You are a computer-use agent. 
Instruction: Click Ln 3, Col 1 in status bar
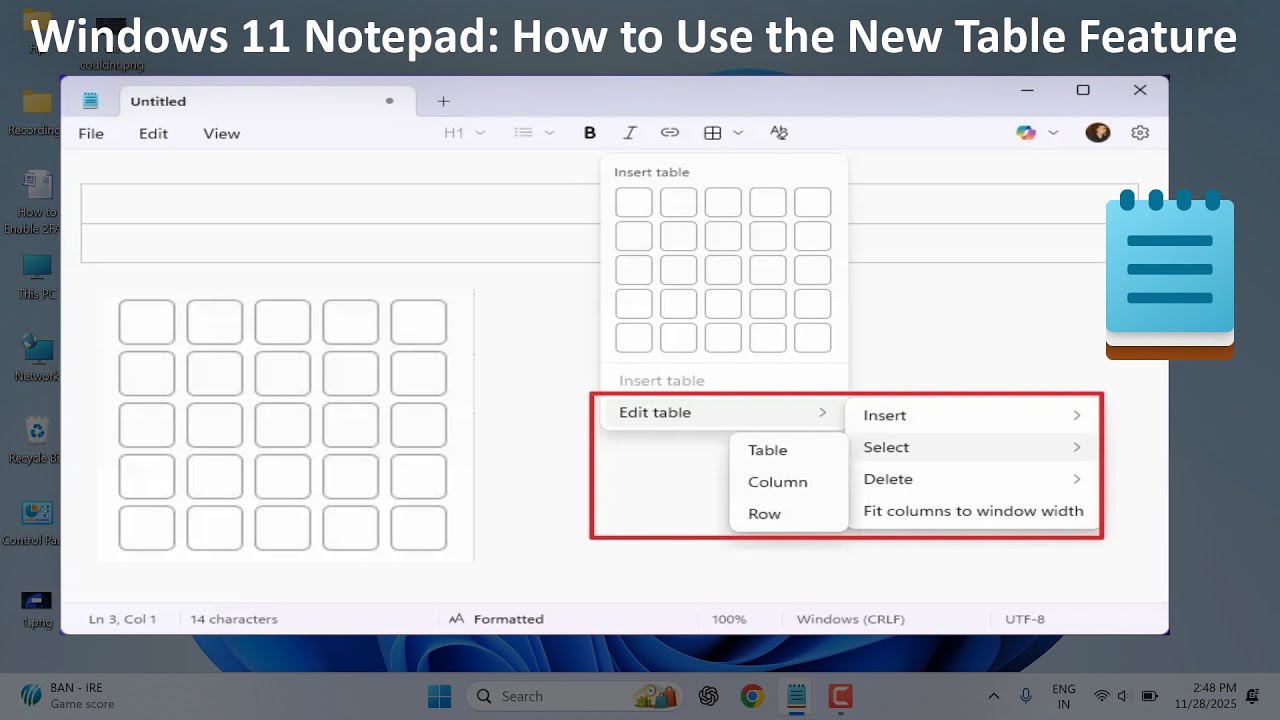point(122,619)
